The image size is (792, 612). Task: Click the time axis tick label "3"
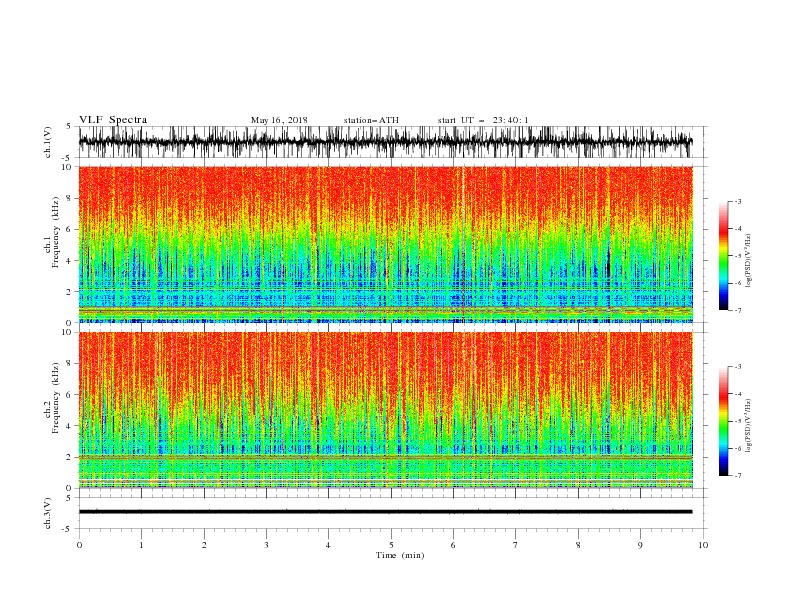tap(266, 545)
